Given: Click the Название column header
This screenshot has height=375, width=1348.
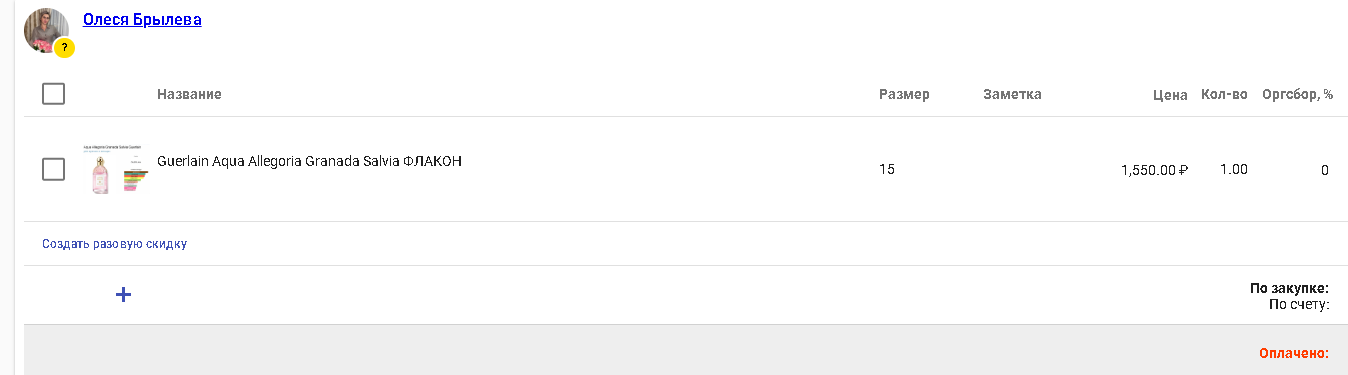Looking at the screenshot, I should (x=189, y=94).
